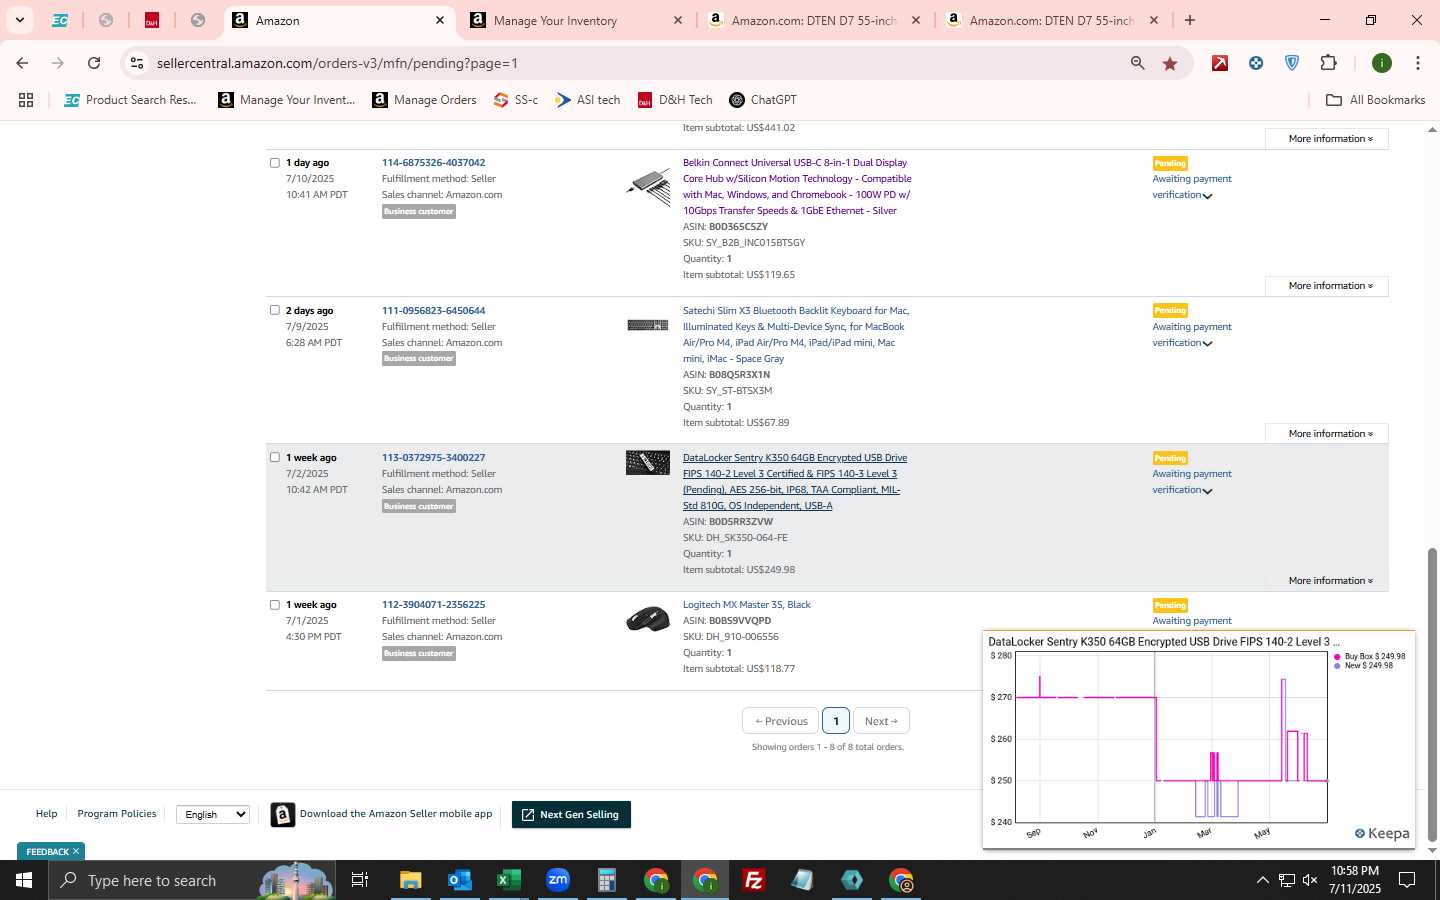Open the D&H Tech bookmark
1440x900 pixels.
[x=675, y=100]
